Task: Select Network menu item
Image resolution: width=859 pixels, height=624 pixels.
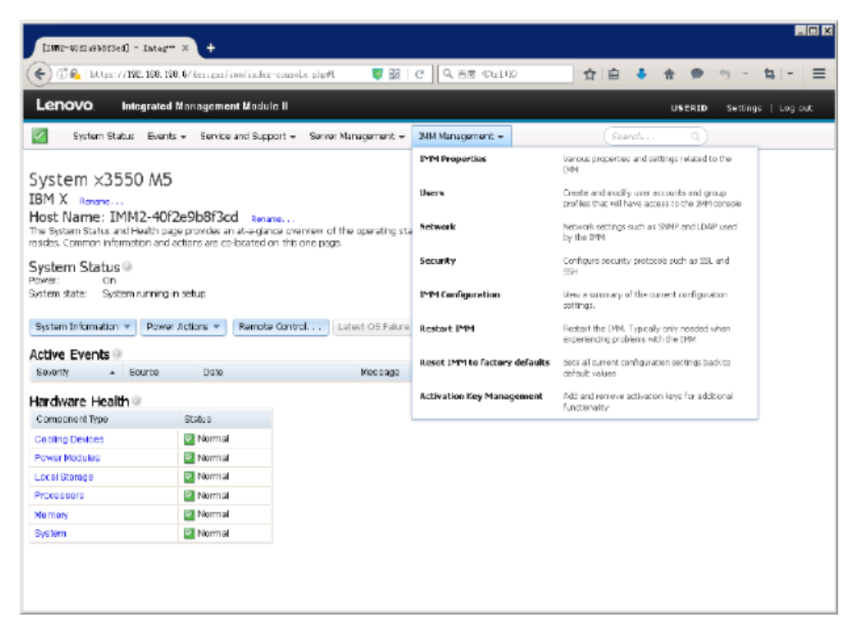Action: 437,227
